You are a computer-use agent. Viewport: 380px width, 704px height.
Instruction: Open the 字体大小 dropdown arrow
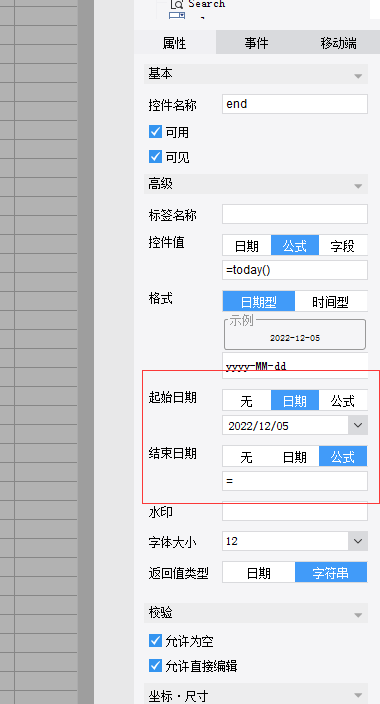point(358,541)
